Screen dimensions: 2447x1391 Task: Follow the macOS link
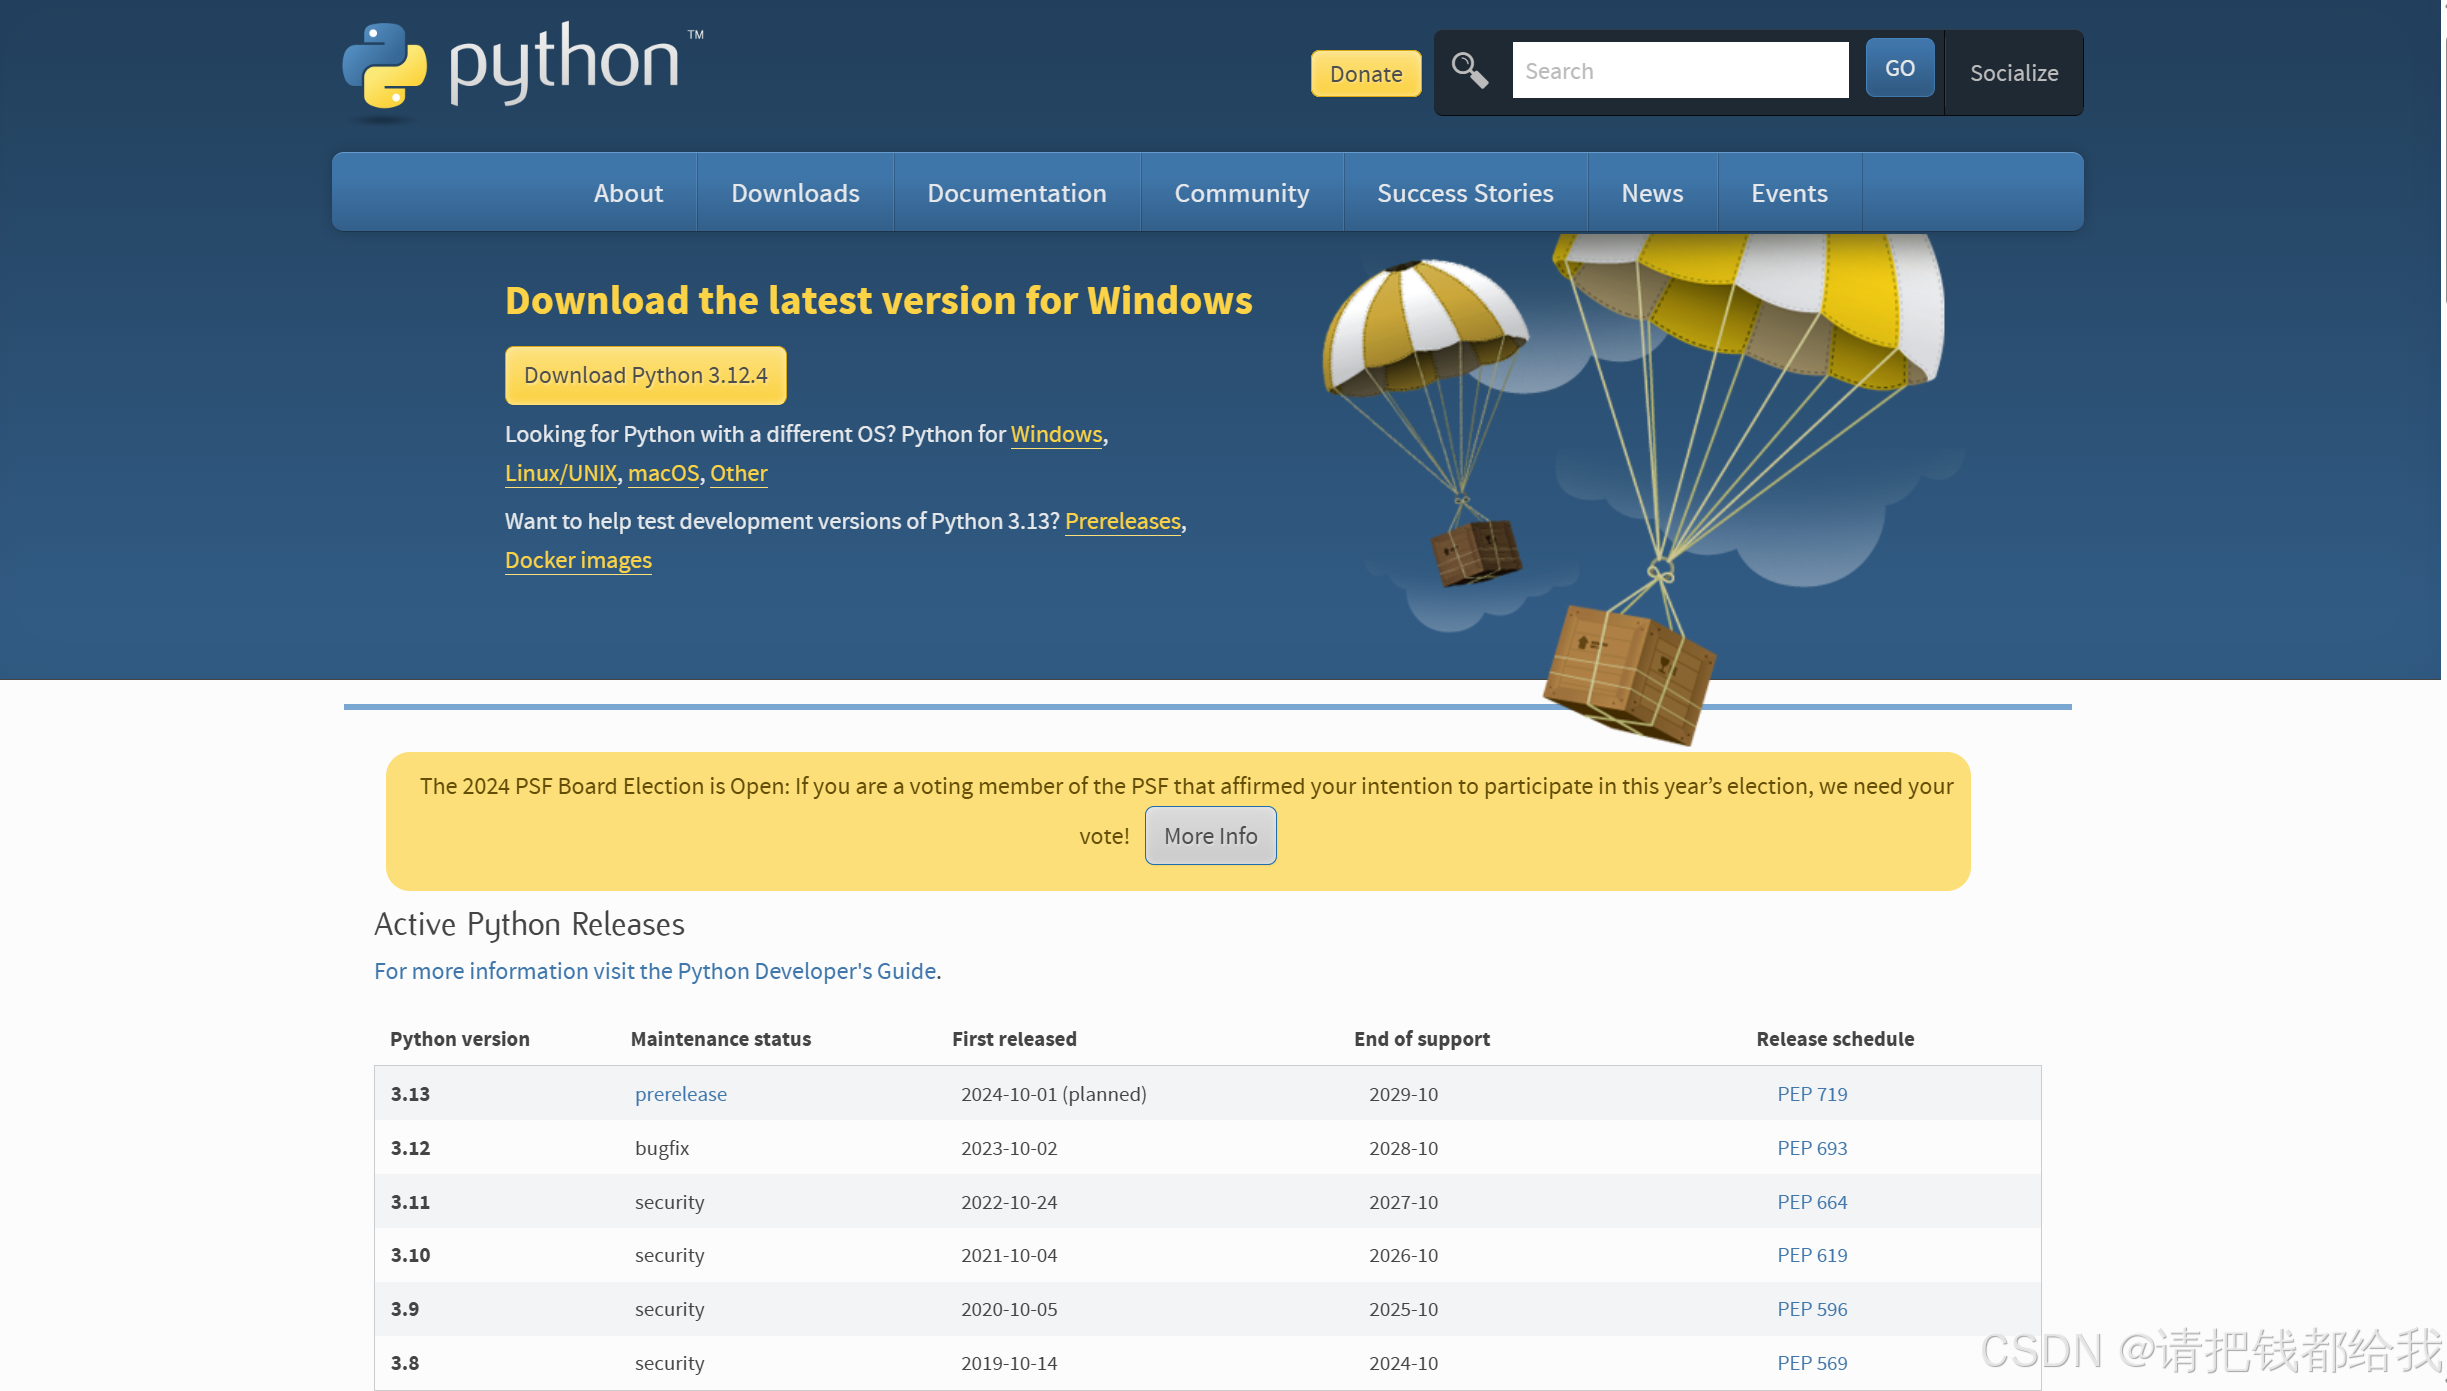(663, 473)
